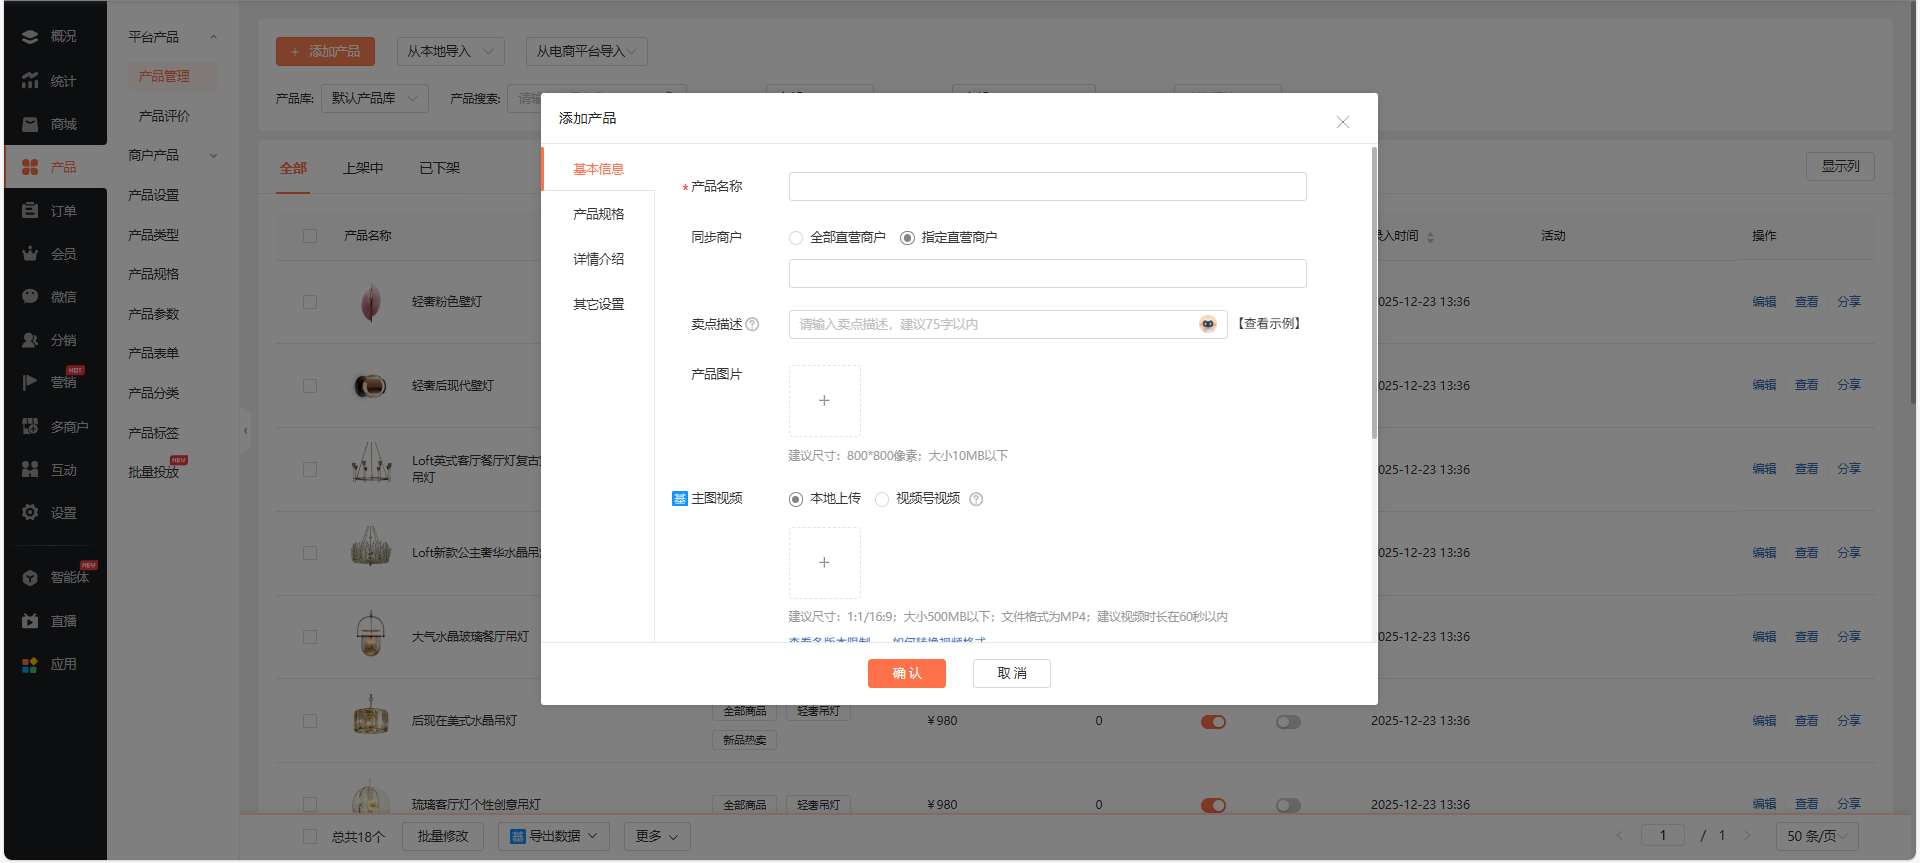The image size is (1920, 863).
Task: Click the 产品名称 input field
Action: 1047,187
